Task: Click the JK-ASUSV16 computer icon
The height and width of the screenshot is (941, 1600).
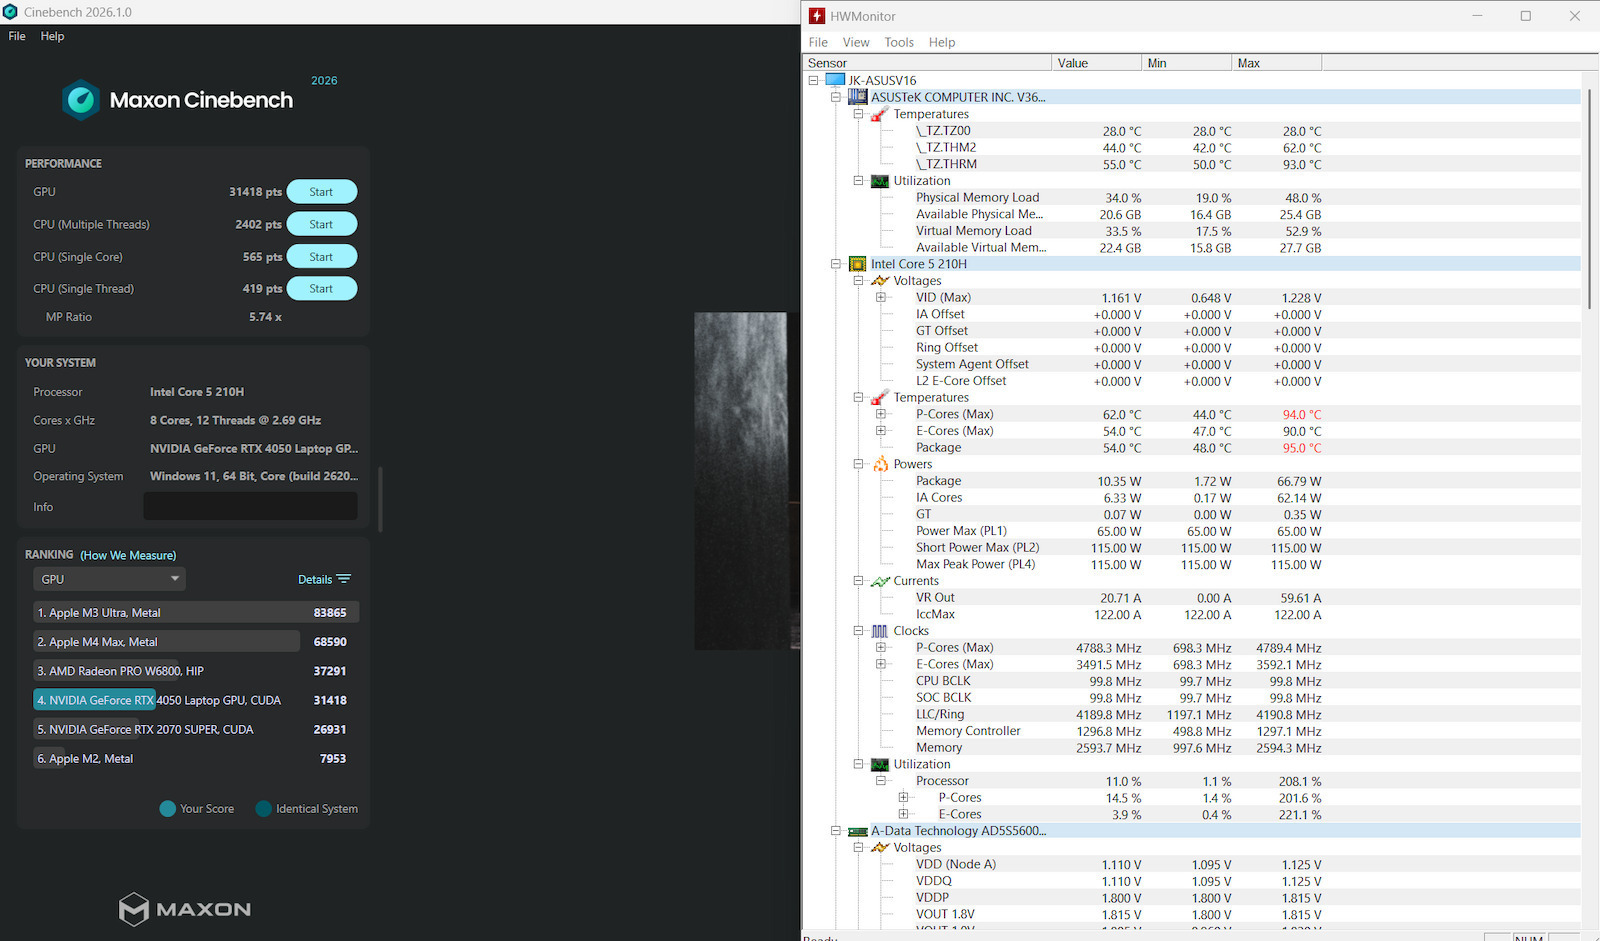Action: [835, 80]
